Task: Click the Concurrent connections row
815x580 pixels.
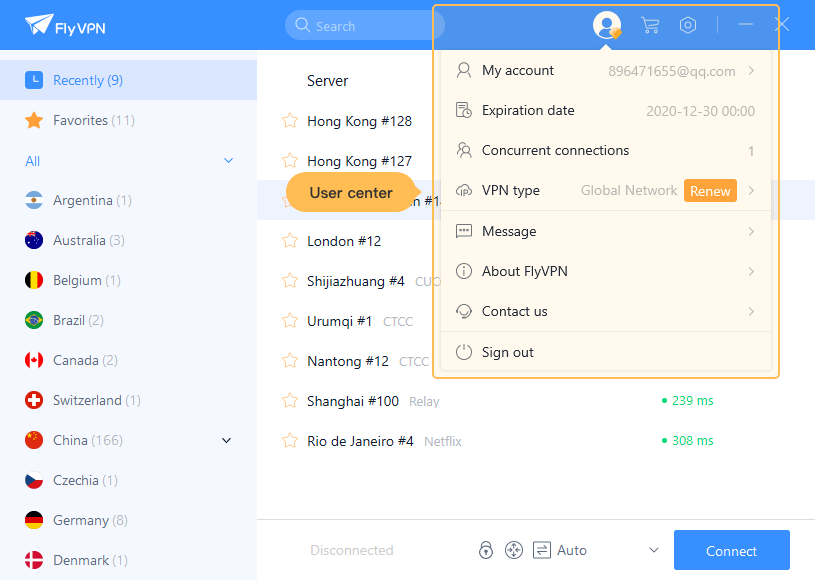Action: (606, 151)
